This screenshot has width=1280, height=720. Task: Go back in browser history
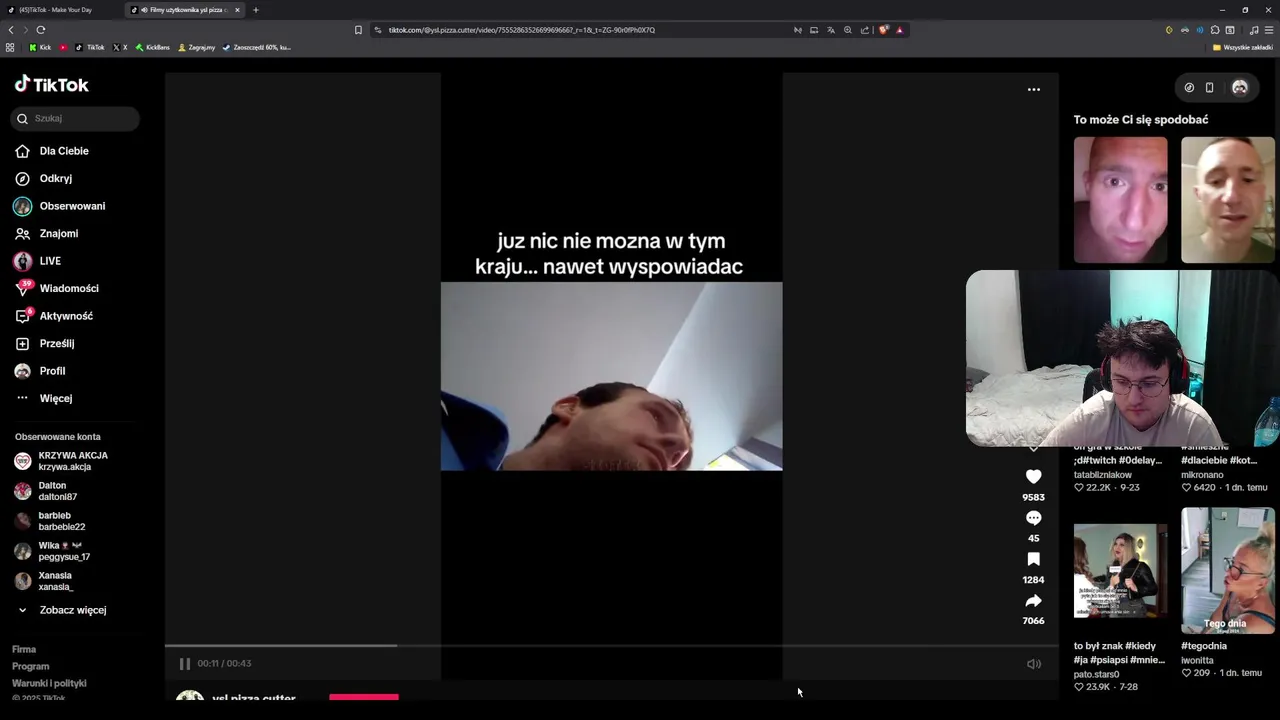tap(11, 30)
